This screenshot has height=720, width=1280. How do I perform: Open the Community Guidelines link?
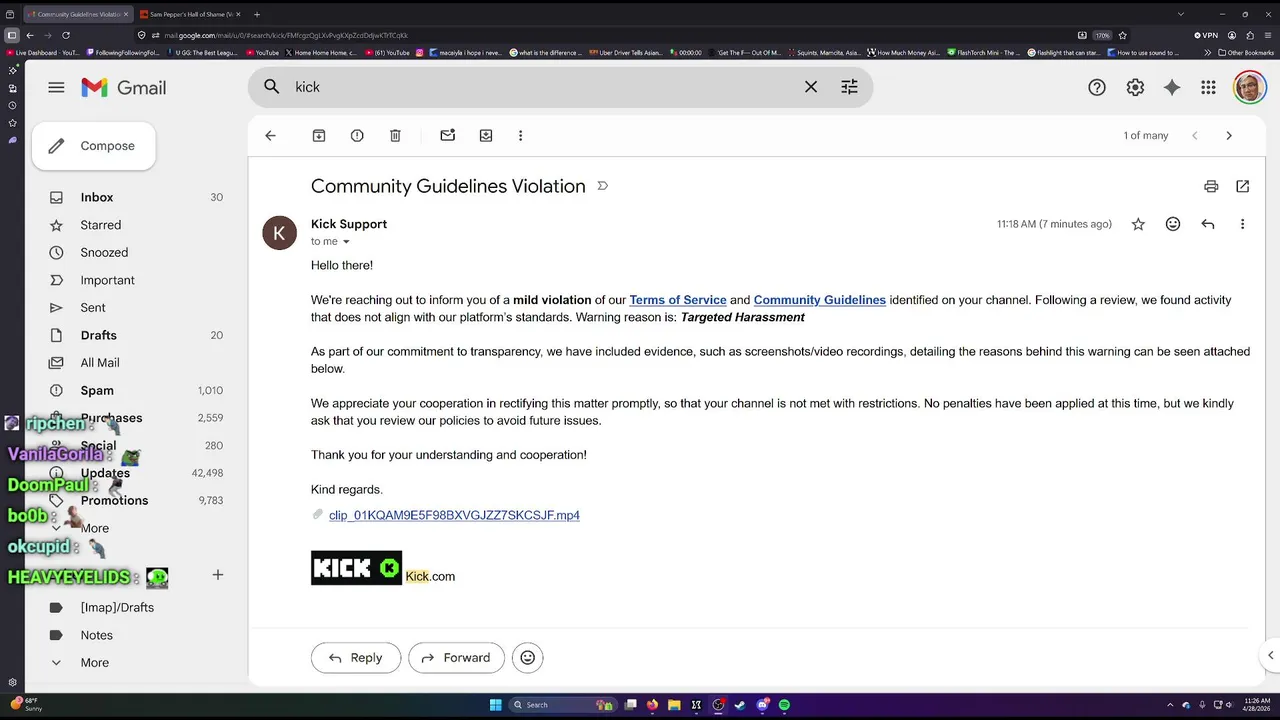click(x=820, y=300)
